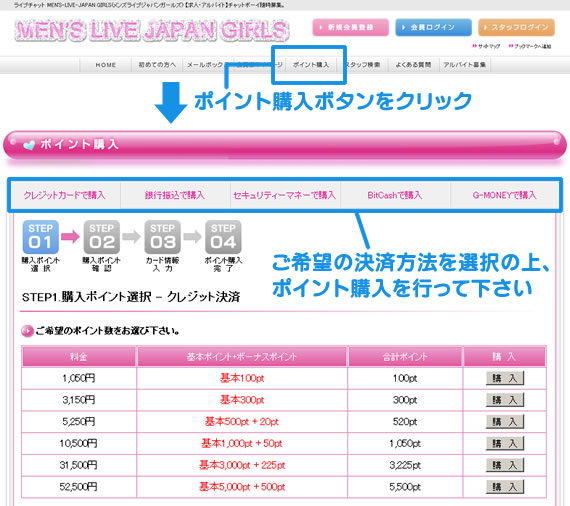Viewport: 570px width, 506px height.
Task: Switch to 銀行振込で購入 tab
Action: [175, 195]
